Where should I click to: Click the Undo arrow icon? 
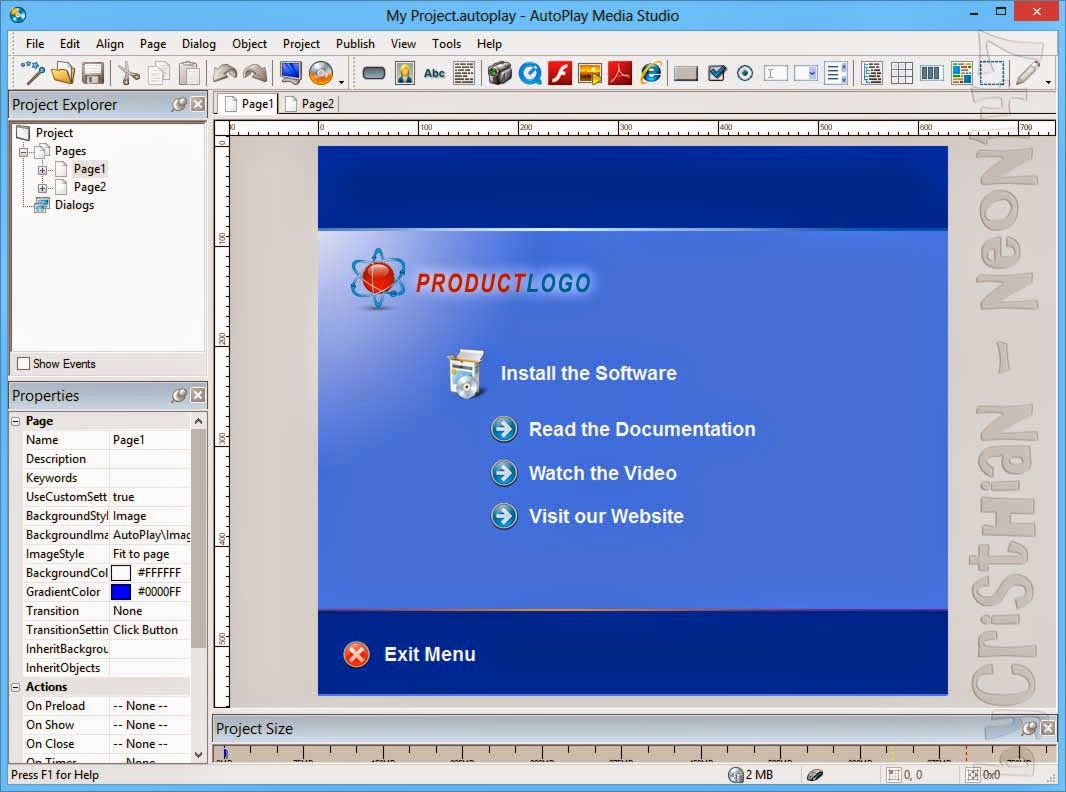click(225, 73)
